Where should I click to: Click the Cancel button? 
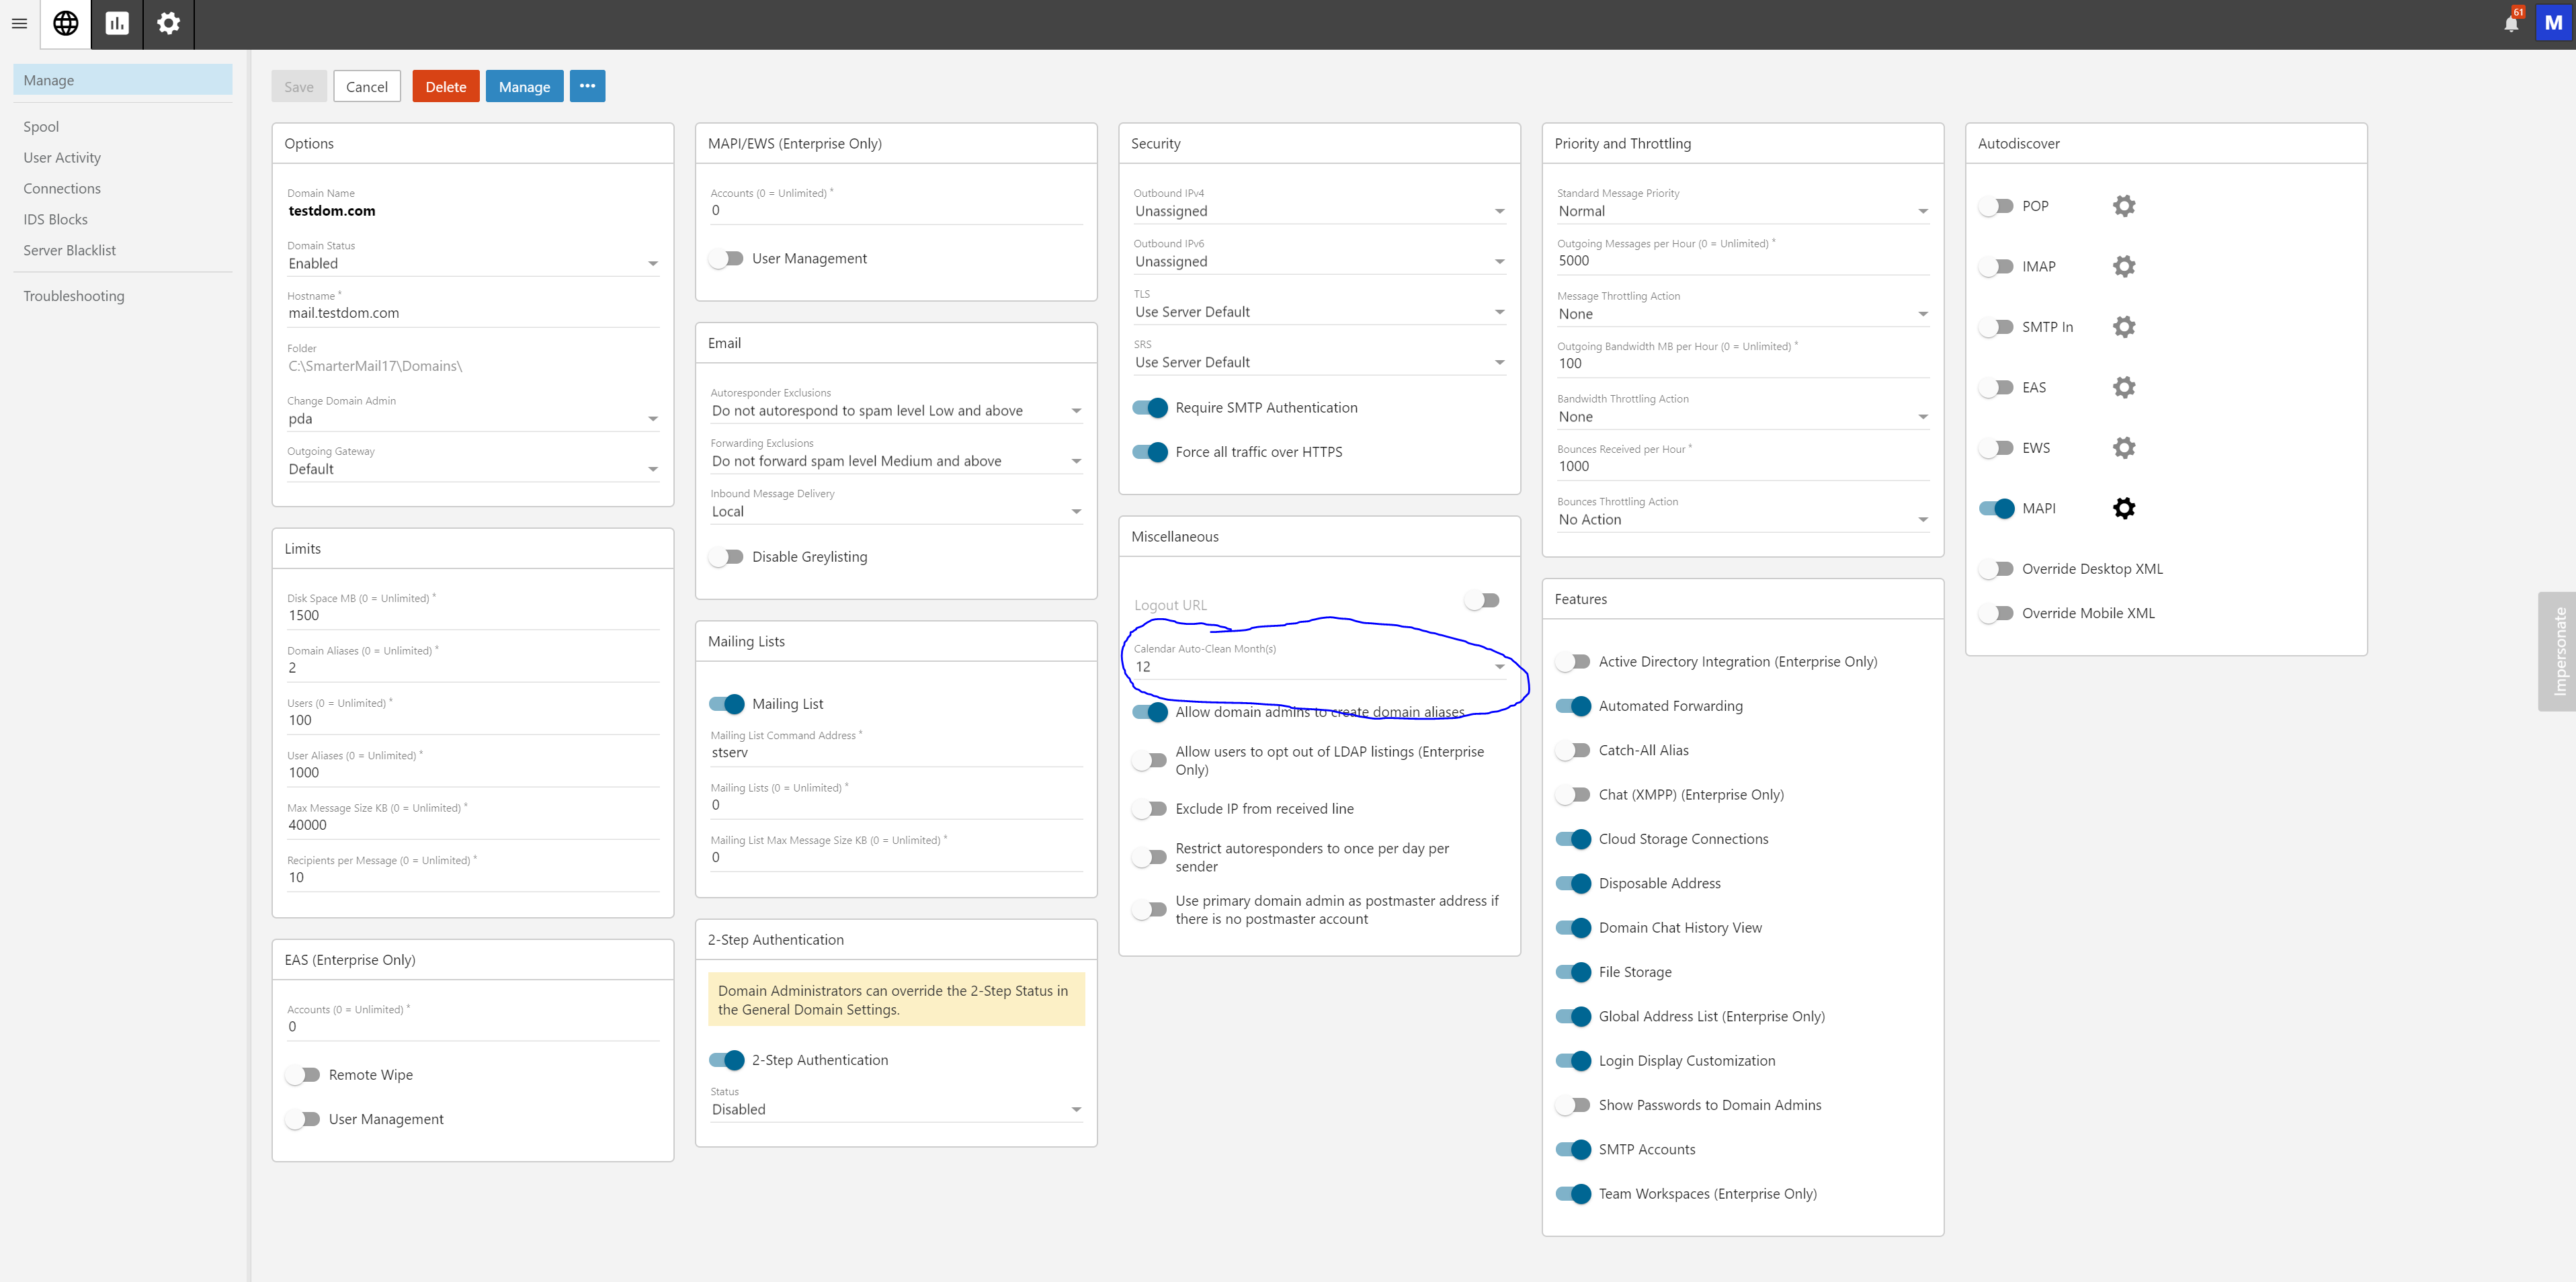tap(366, 86)
